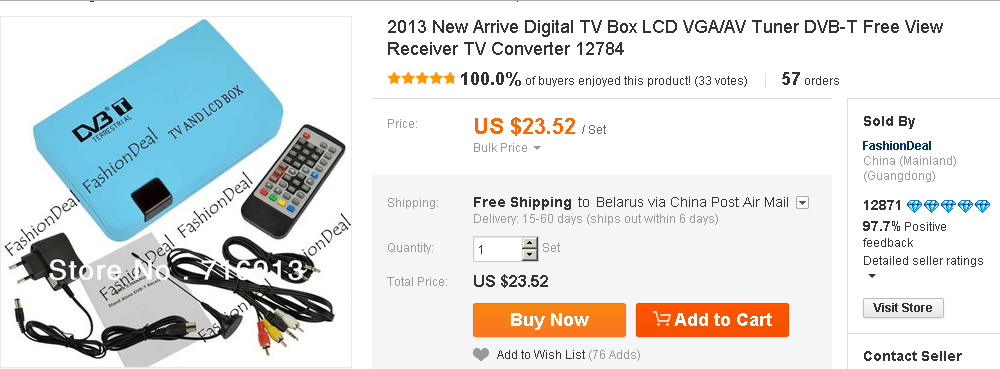Click the heart wish list icon
This screenshot has width=1000, height=369.
[x=481, y=354]
